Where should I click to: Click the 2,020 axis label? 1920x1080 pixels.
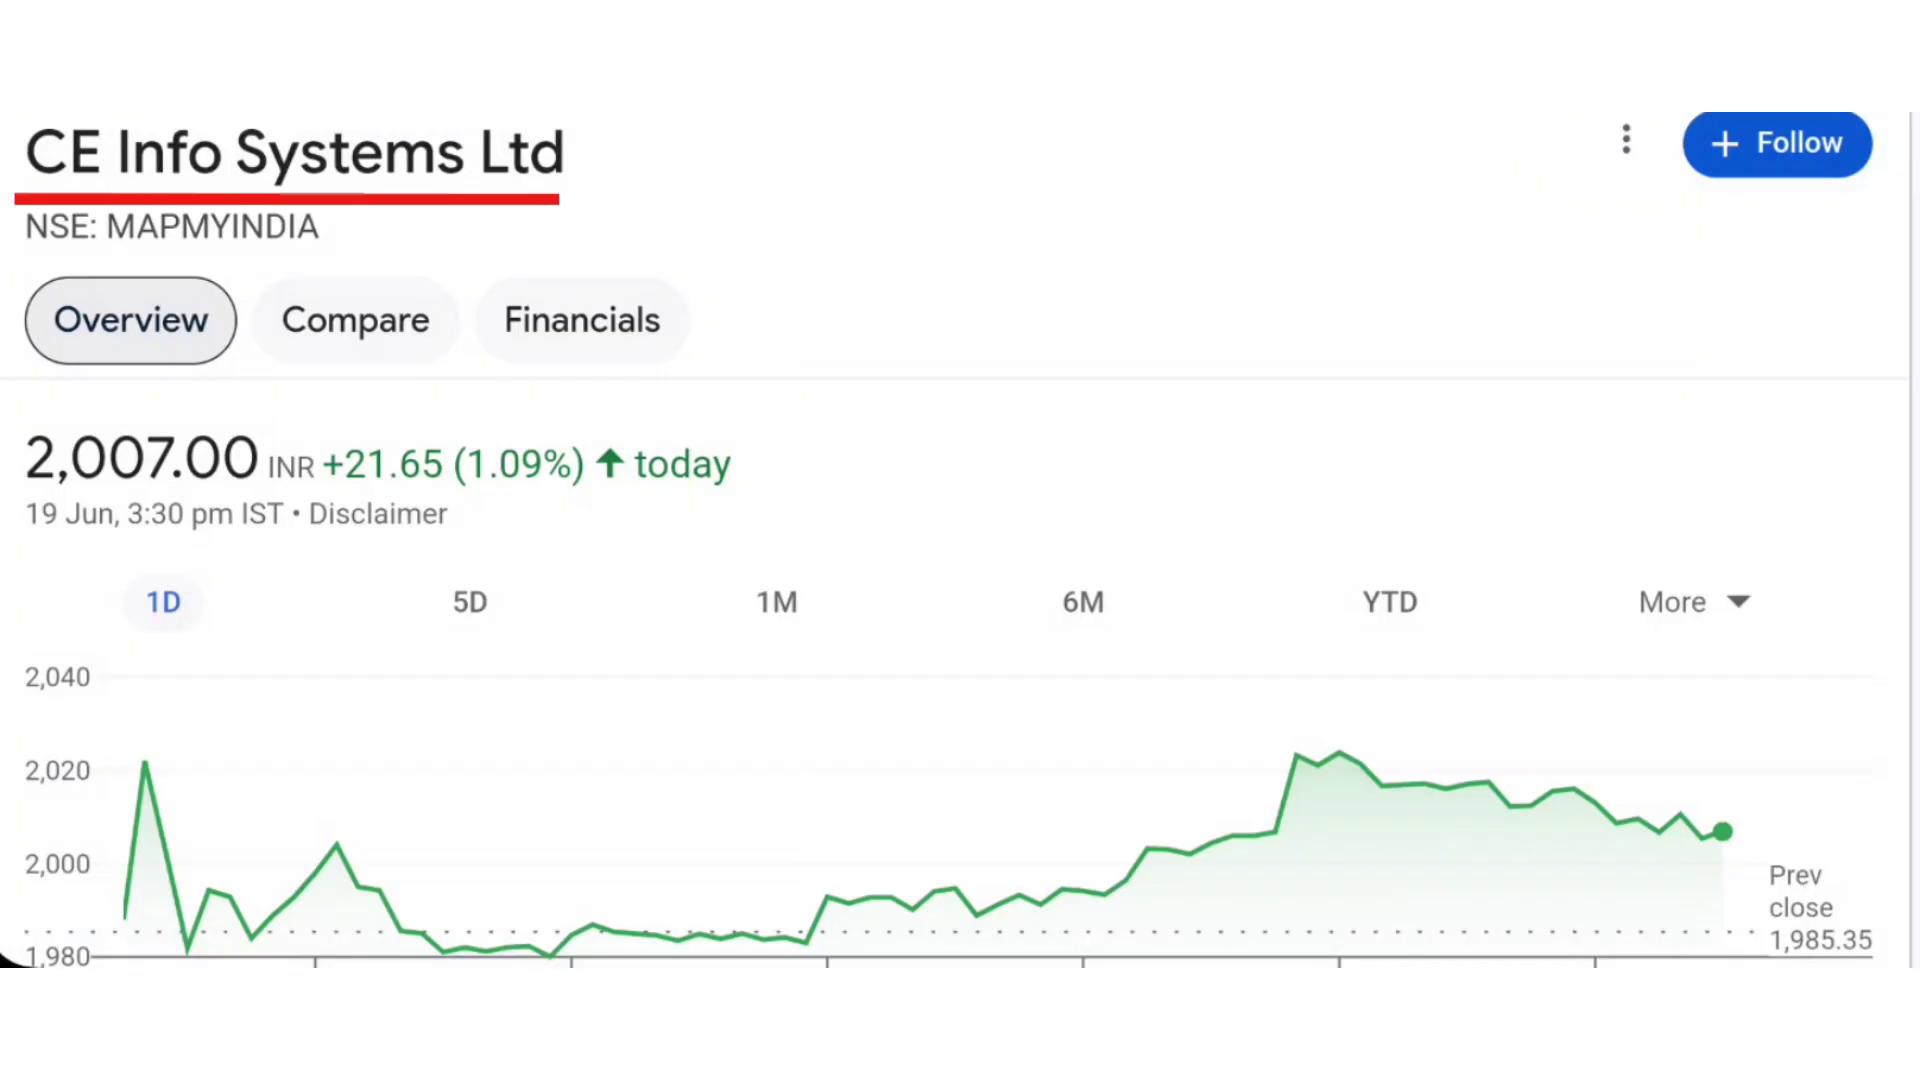pos(58,771)
